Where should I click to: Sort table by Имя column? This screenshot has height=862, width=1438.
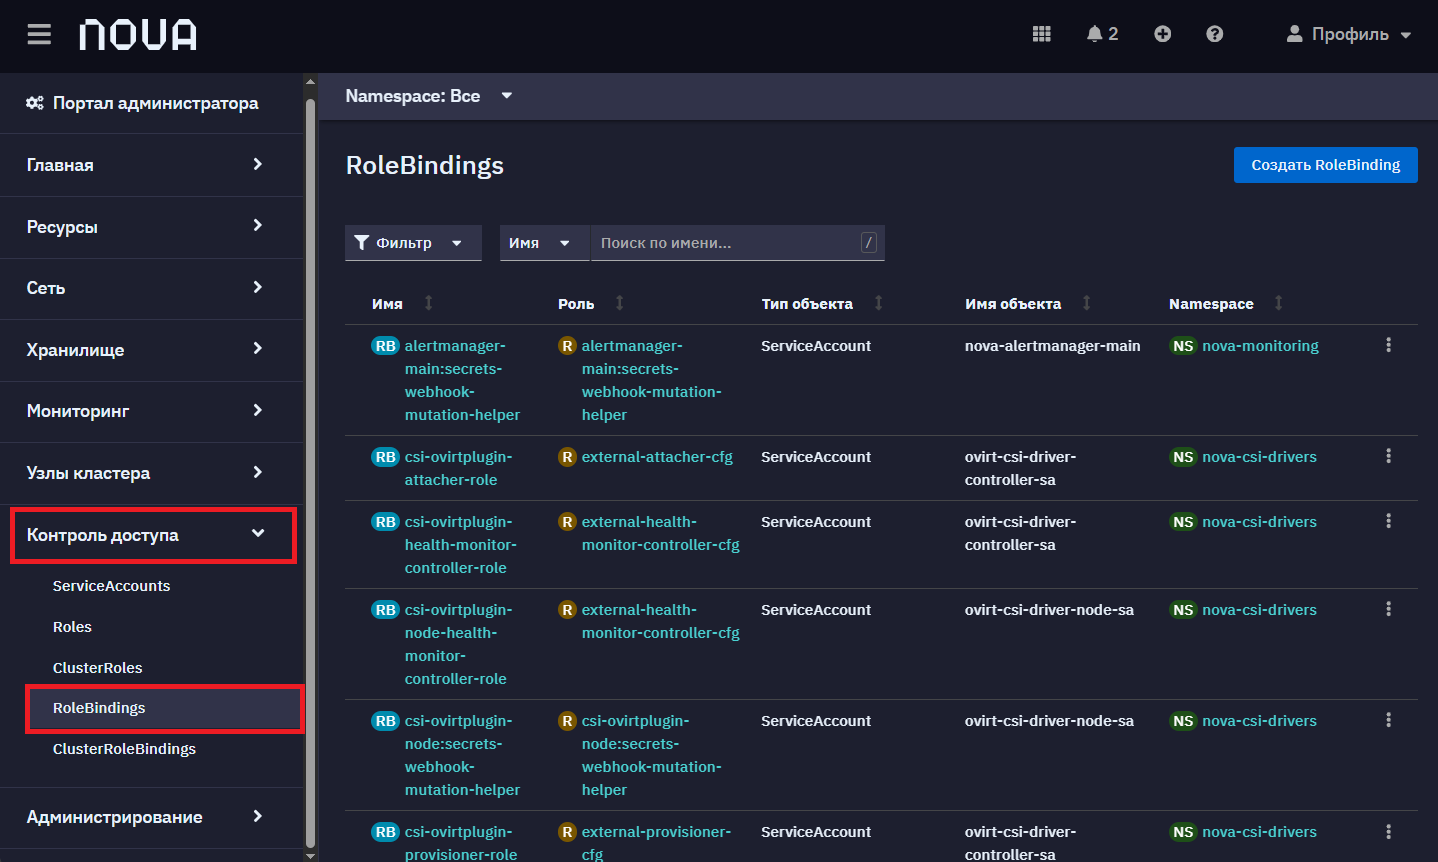click(x=402, y=304)
